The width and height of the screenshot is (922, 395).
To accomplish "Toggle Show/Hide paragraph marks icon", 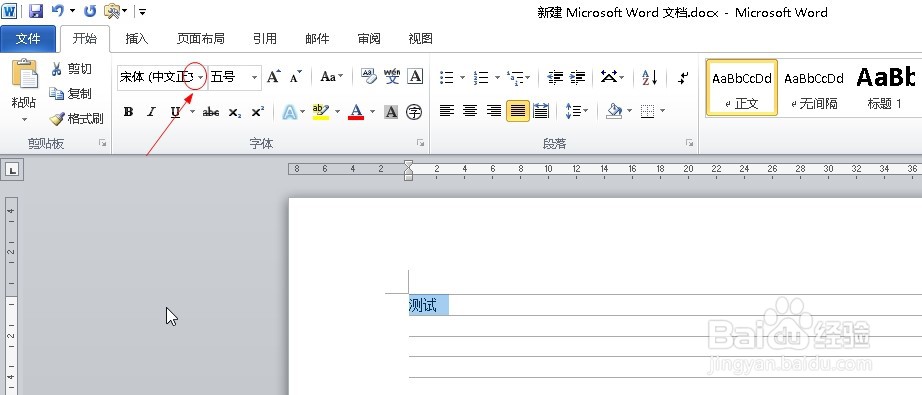I will click(x=683, y=77).
